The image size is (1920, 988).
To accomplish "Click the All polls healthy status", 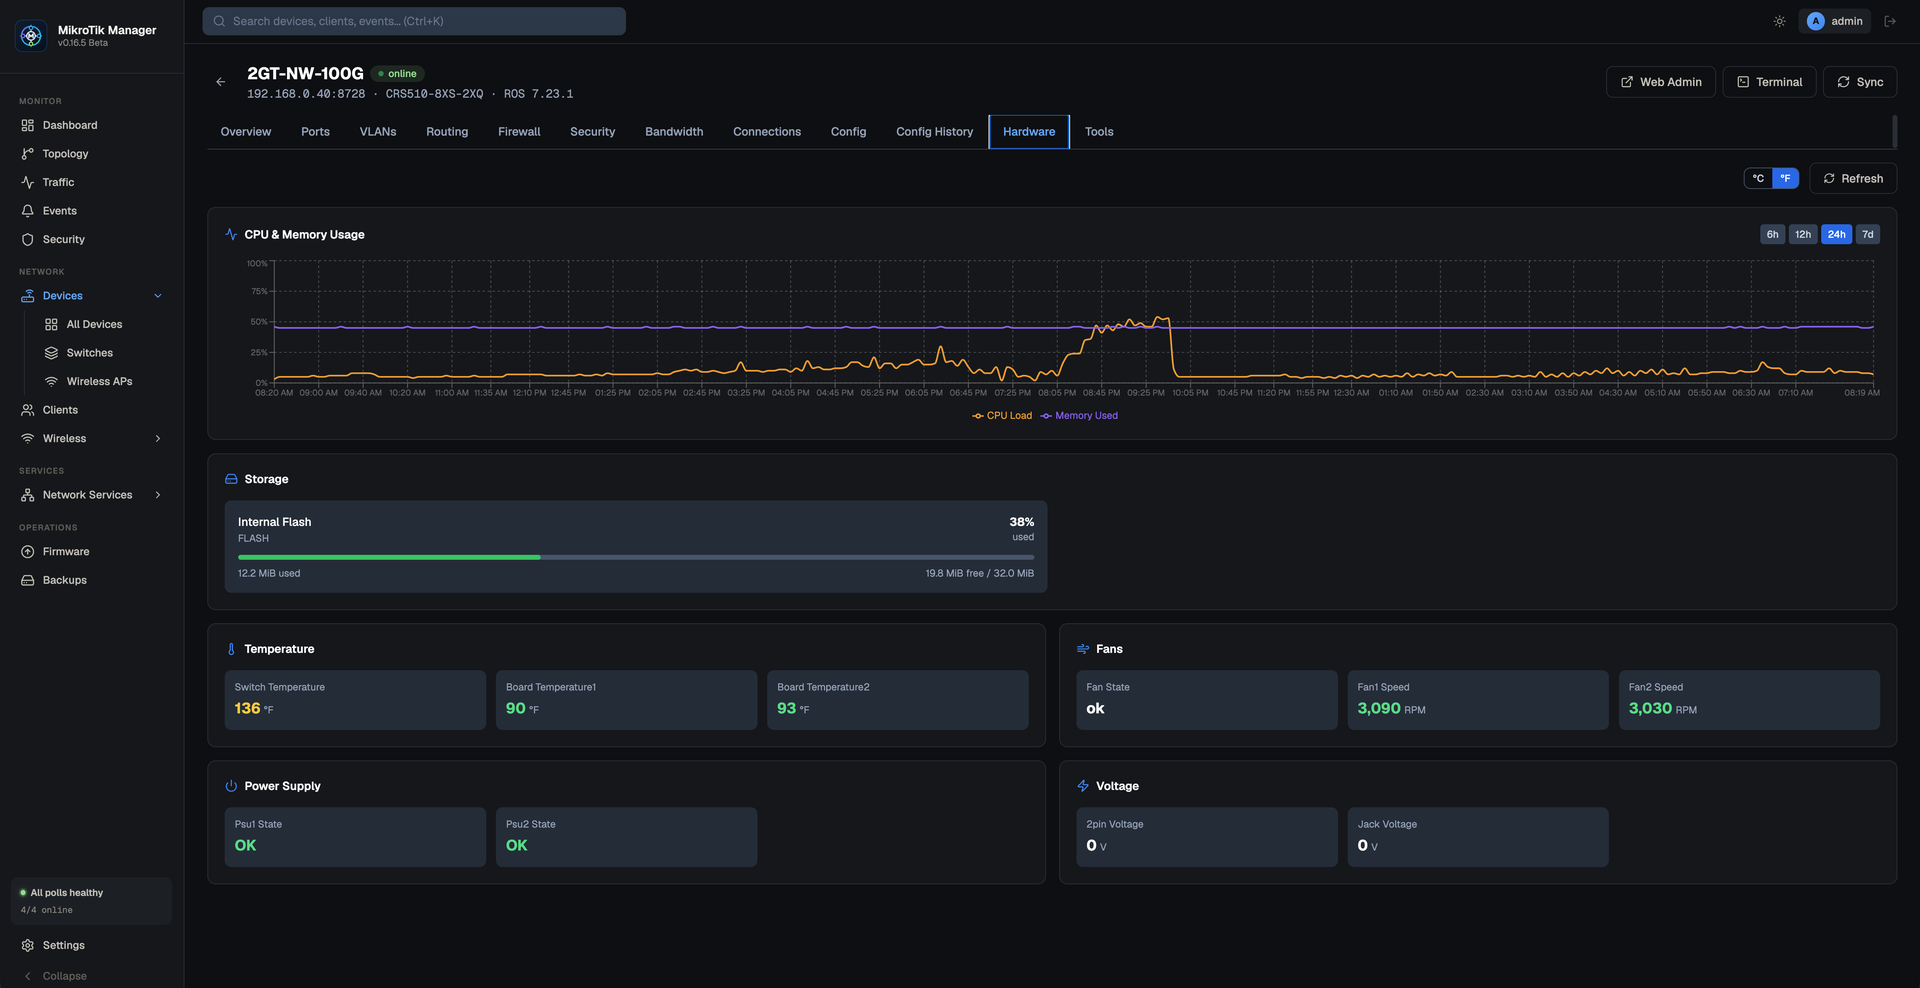I will (x=91, y=901).
